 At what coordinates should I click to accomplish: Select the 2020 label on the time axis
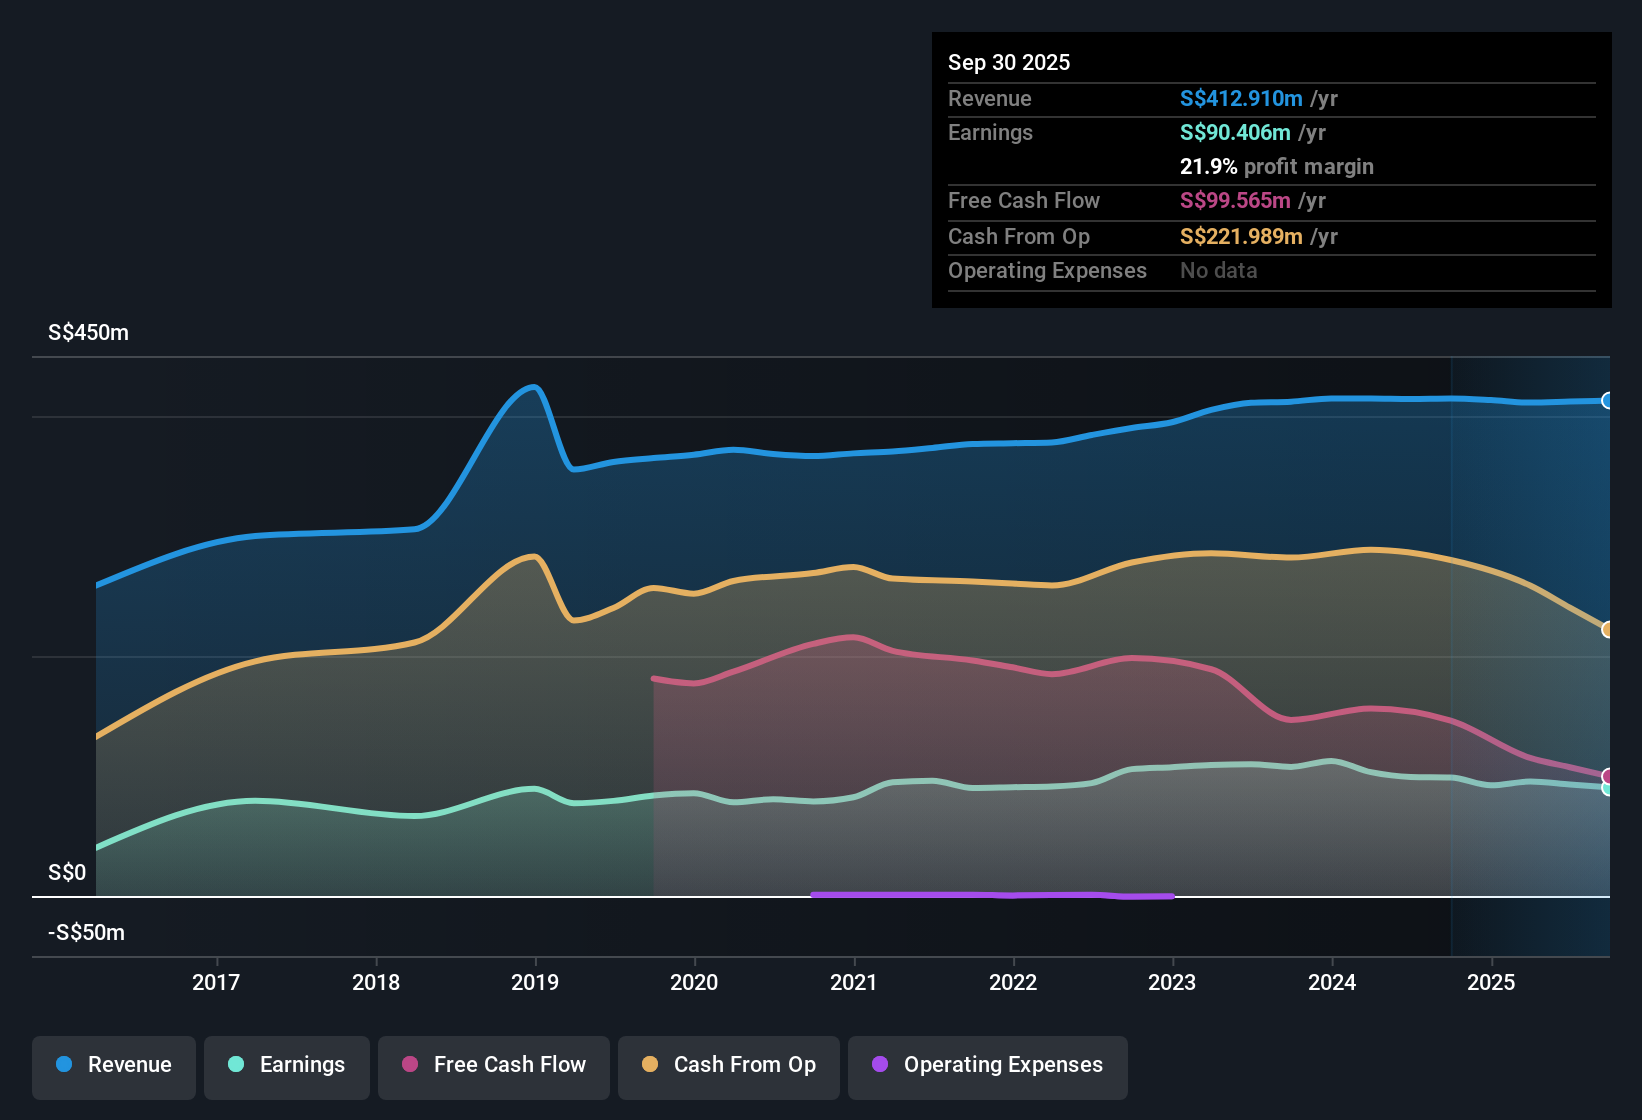695,983
